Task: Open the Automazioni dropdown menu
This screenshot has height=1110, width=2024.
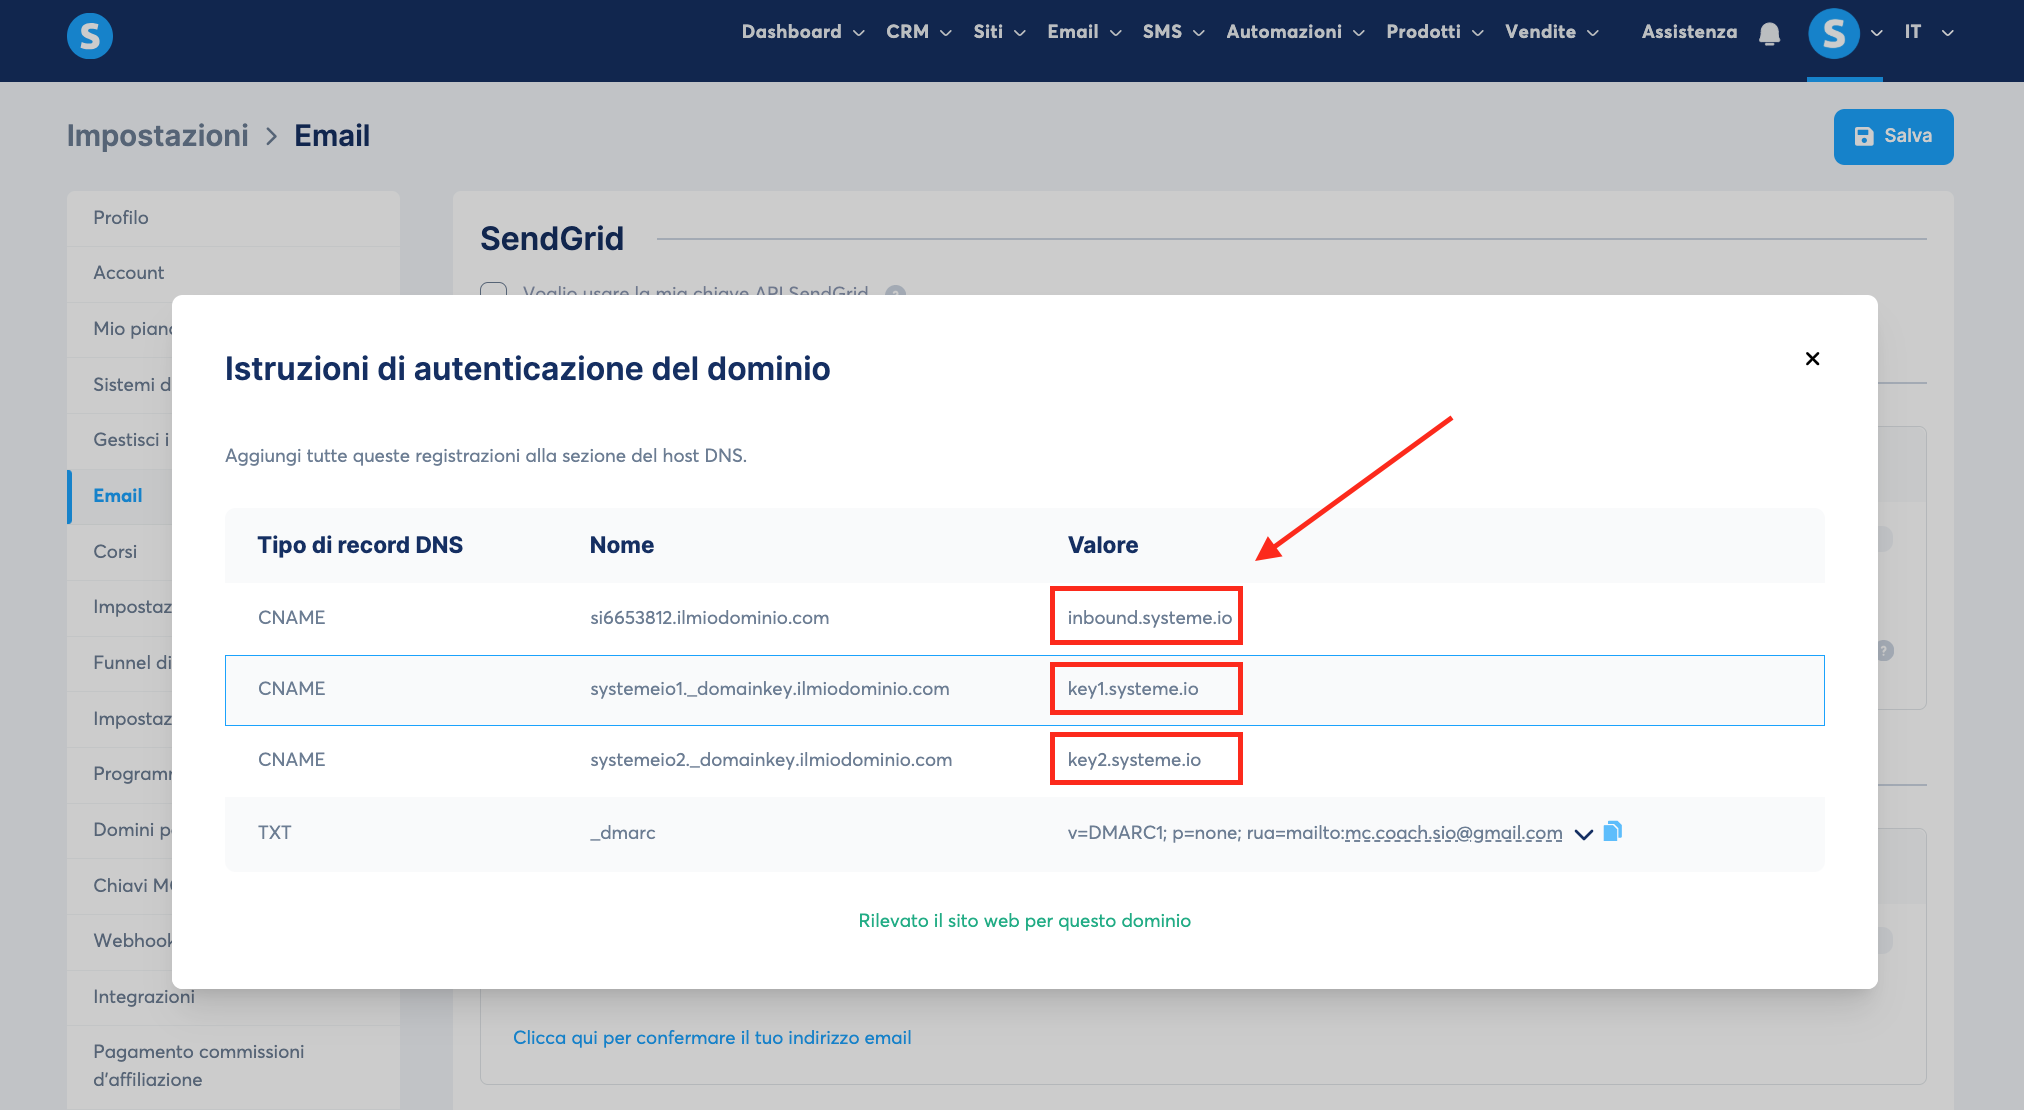Action: pos(1295,32)
